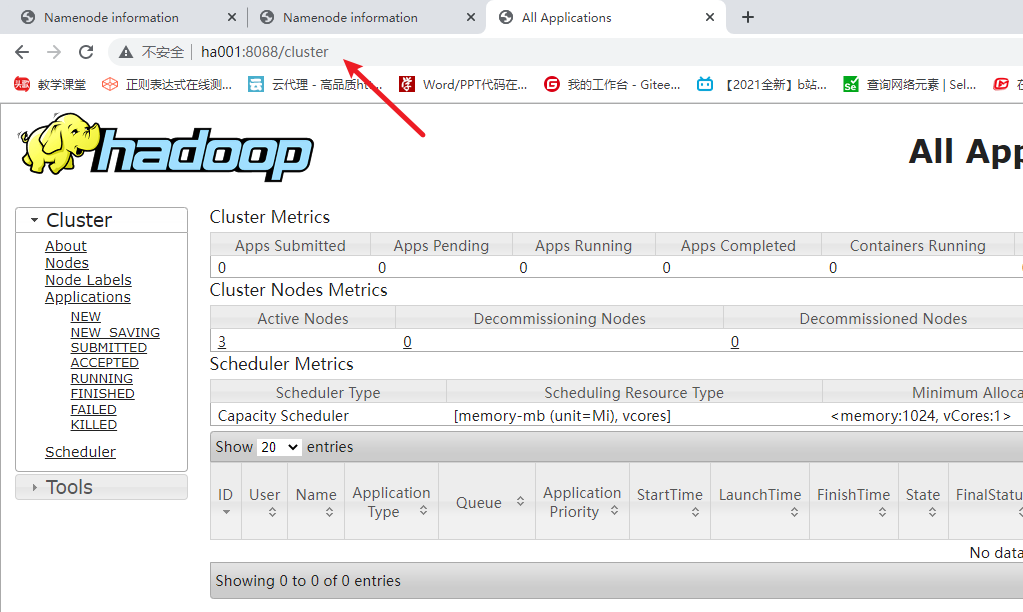Open the Nodes link
Viewport: 1023px width, 612px height.
pos(67,263)
